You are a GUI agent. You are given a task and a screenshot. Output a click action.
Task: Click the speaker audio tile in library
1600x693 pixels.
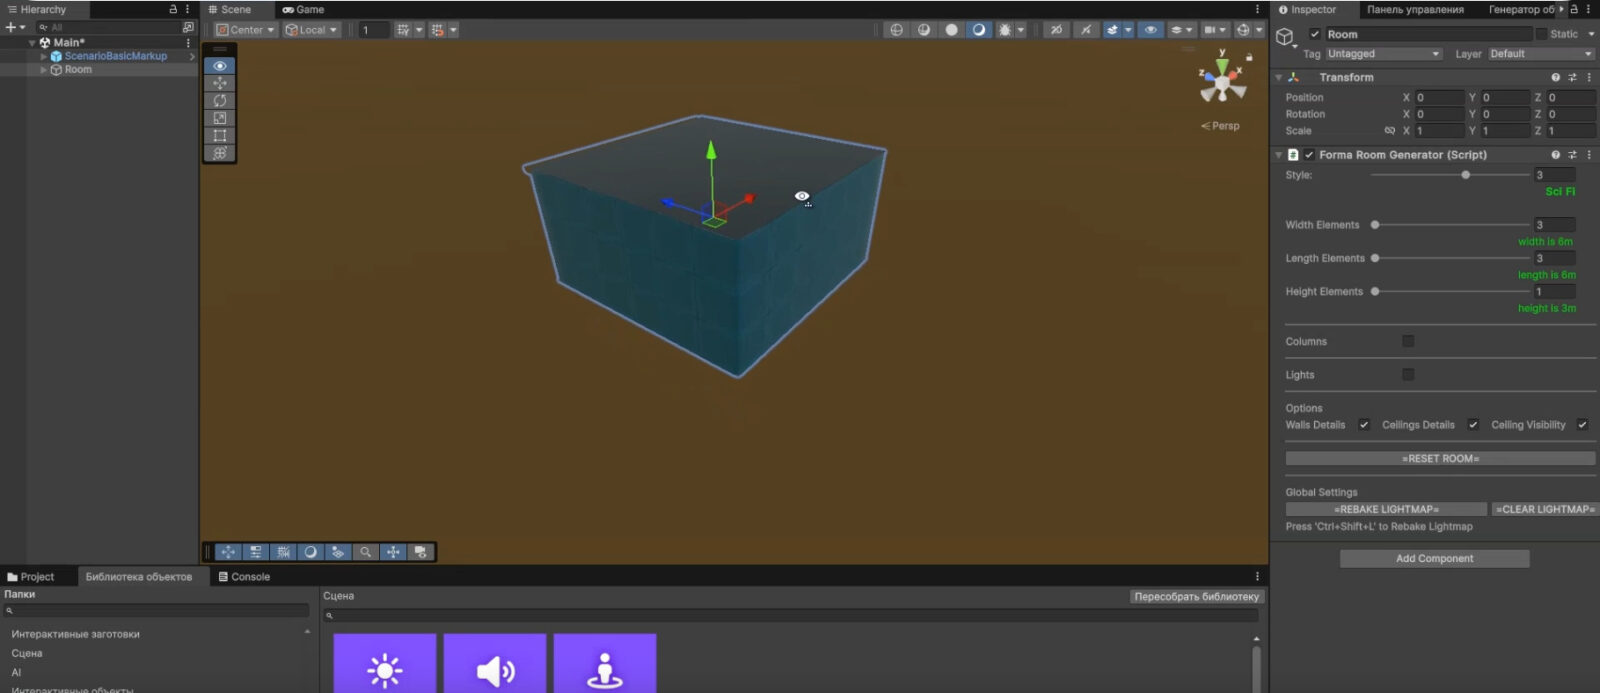point(495,664)
